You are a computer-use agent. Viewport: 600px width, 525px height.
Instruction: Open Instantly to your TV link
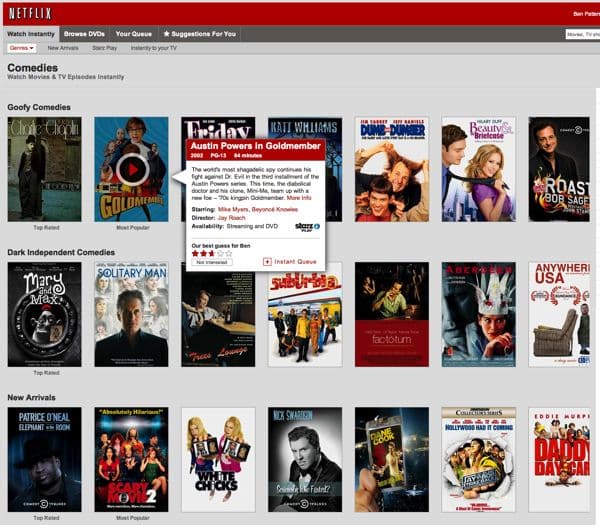(x=153, y=48)
